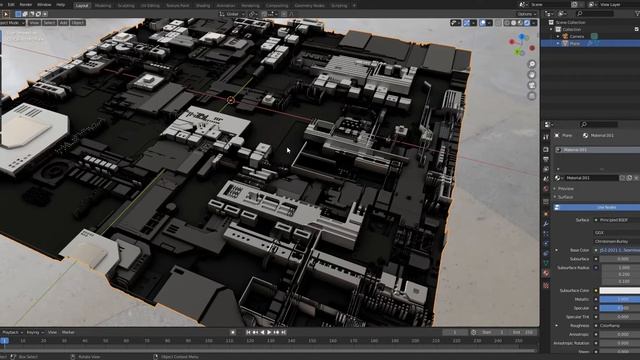Viewport: 640px width, 360px height.
Task: Toggle proportional editing icon
Action: [x=284, y=14]
